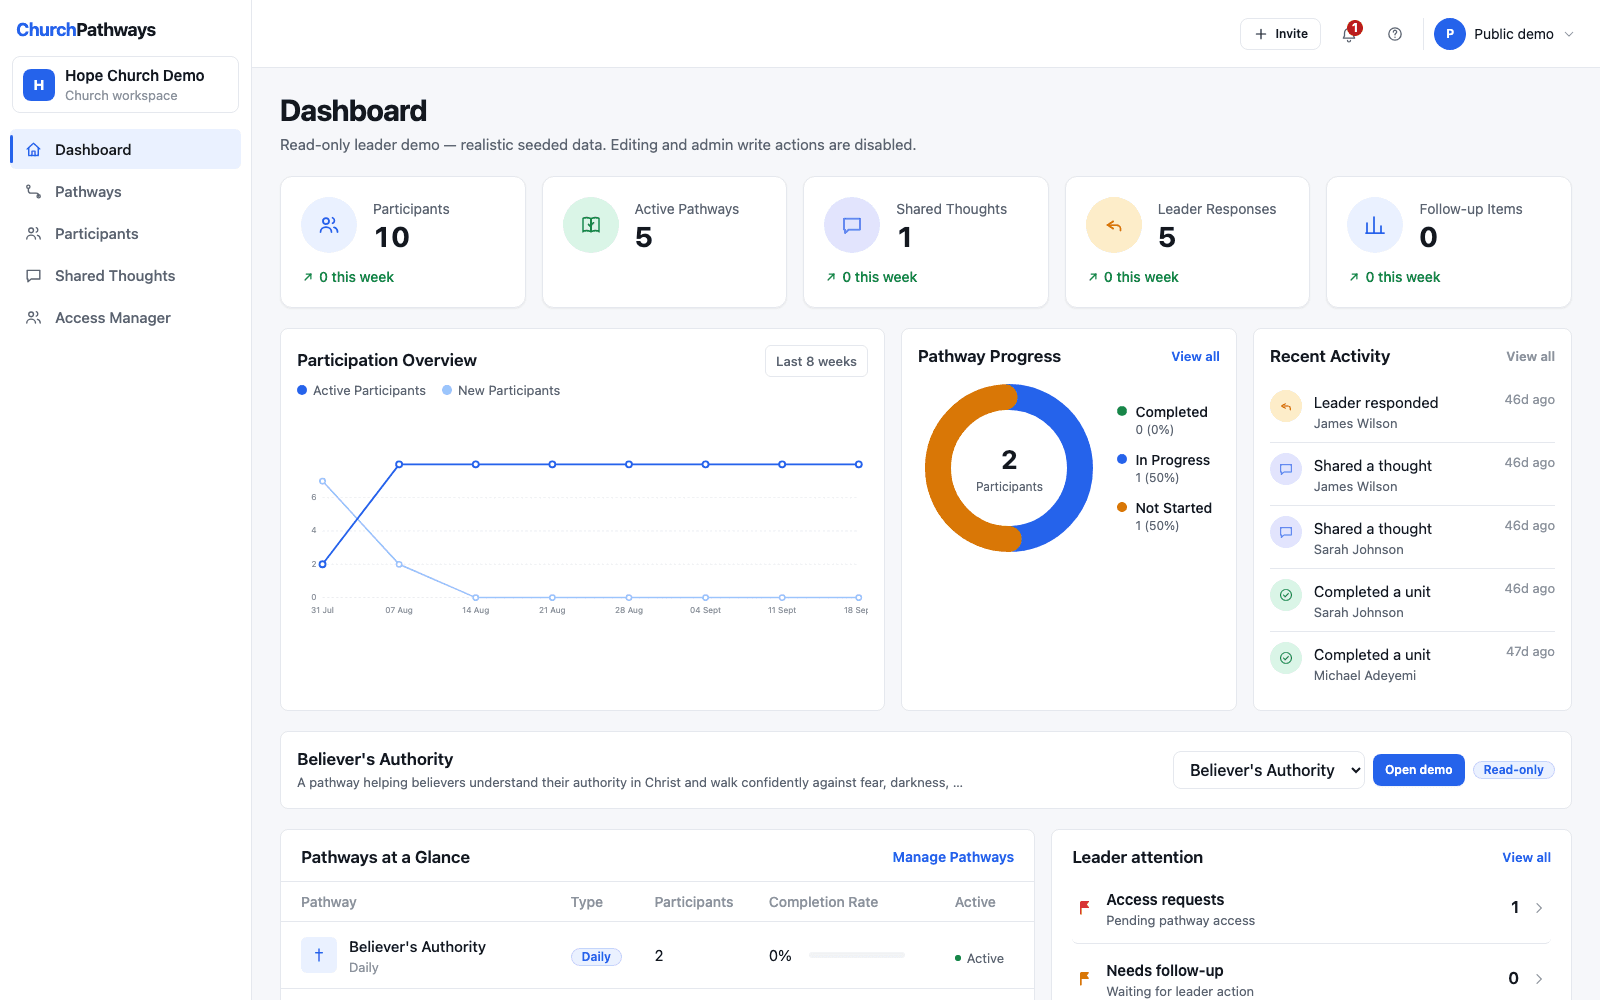Toggle the In Progress legend item
The height and width of the screenshot is (1000, 1600).
pyautogui.click(x=1163, y=468)
